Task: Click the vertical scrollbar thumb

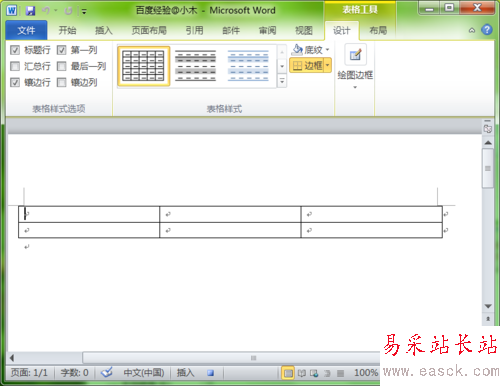Action: 488,168
